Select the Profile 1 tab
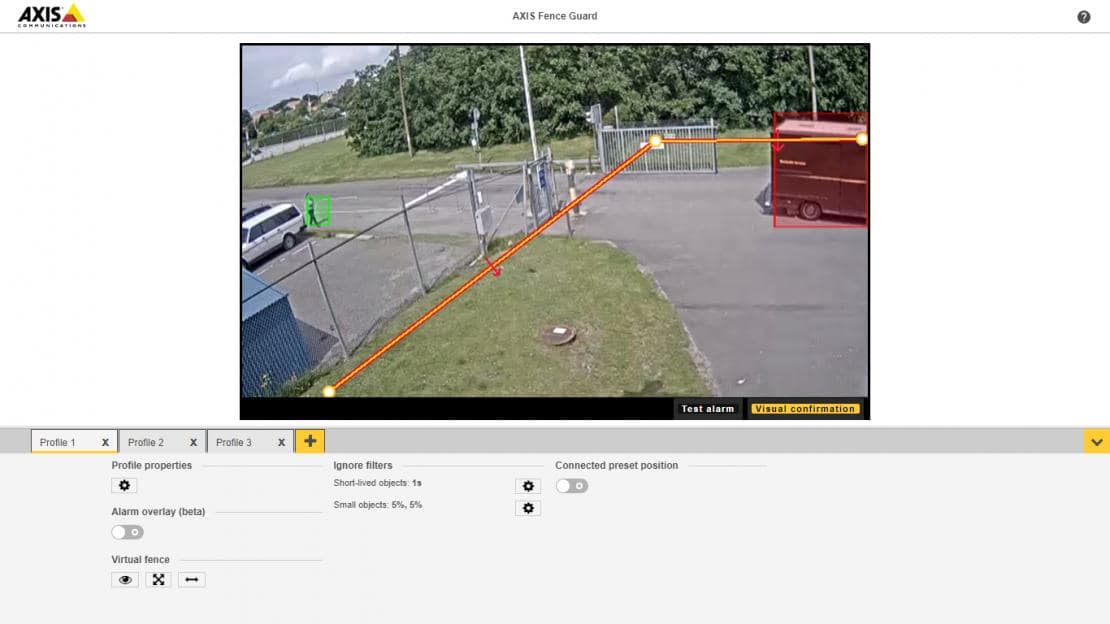Screen dimensions: 1110x624 58,442
